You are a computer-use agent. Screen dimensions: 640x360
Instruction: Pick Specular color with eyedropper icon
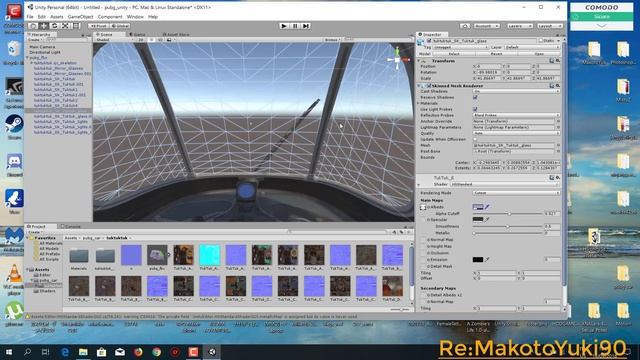(x=487, y=219)
